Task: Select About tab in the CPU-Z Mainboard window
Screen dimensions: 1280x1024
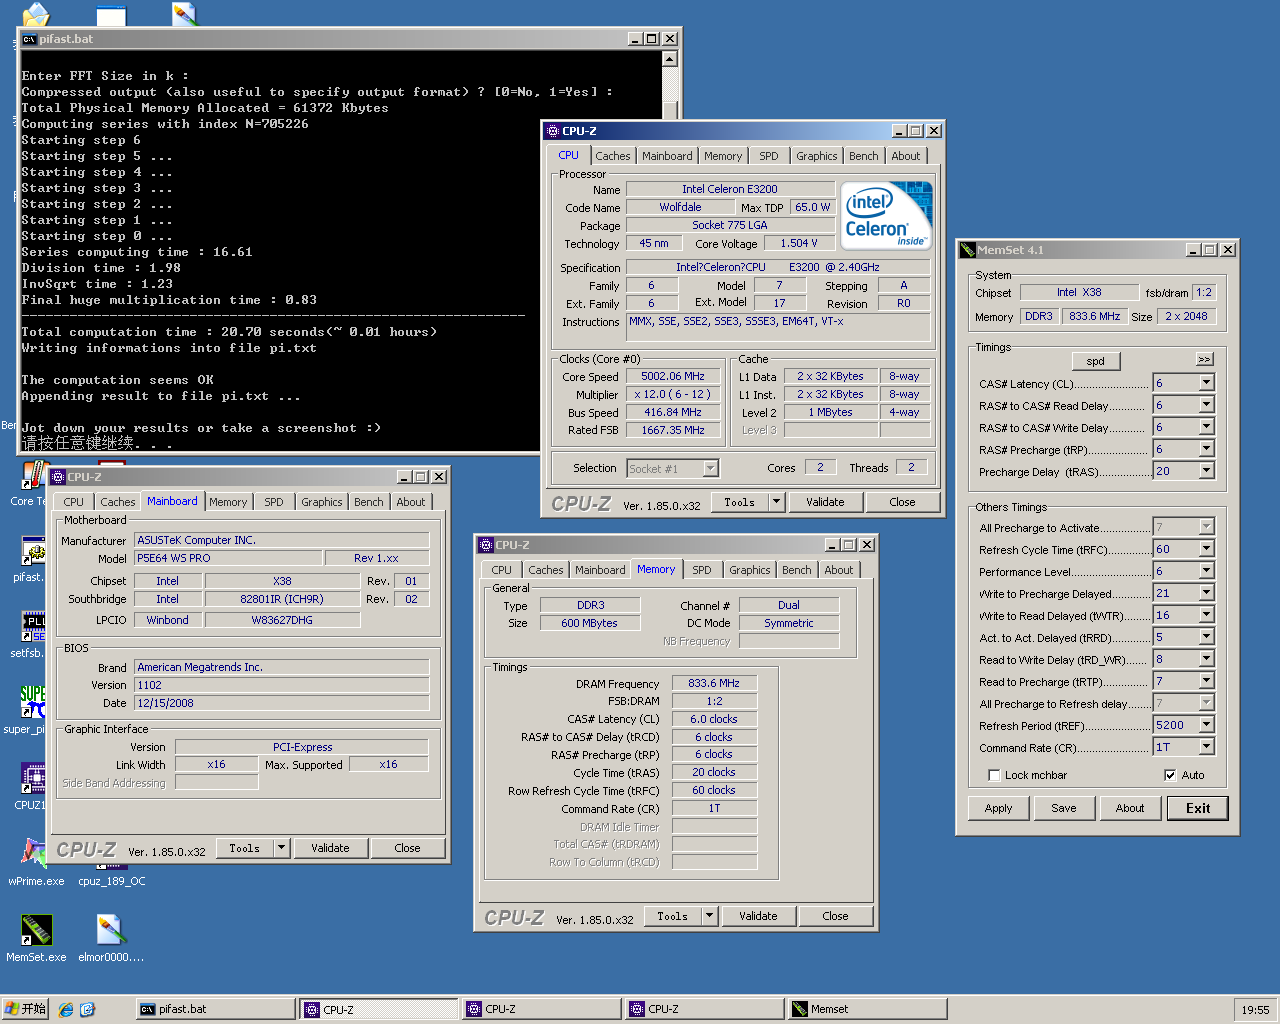Action: 410,502
